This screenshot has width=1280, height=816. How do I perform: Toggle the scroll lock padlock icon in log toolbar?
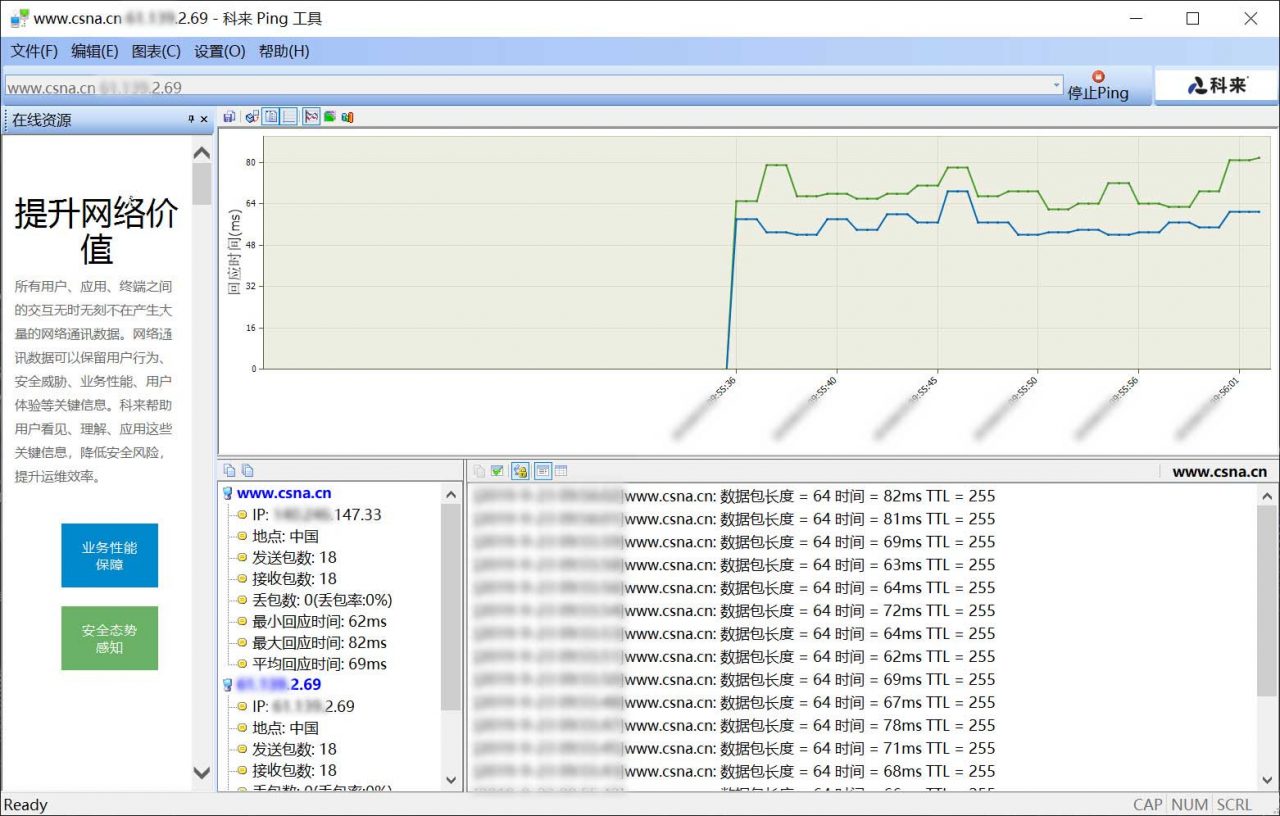point(520,471)
